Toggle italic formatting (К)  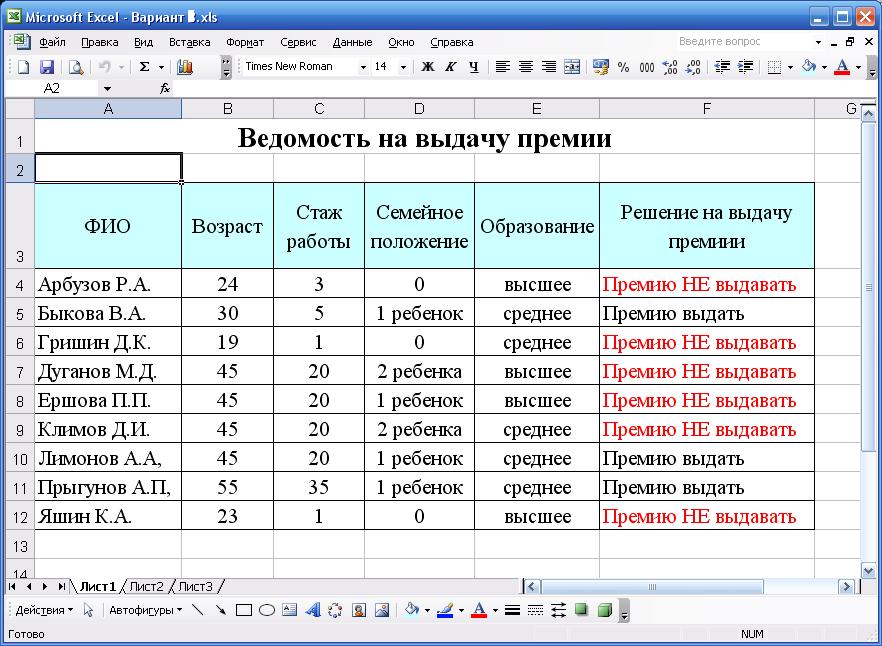point(452,70)
